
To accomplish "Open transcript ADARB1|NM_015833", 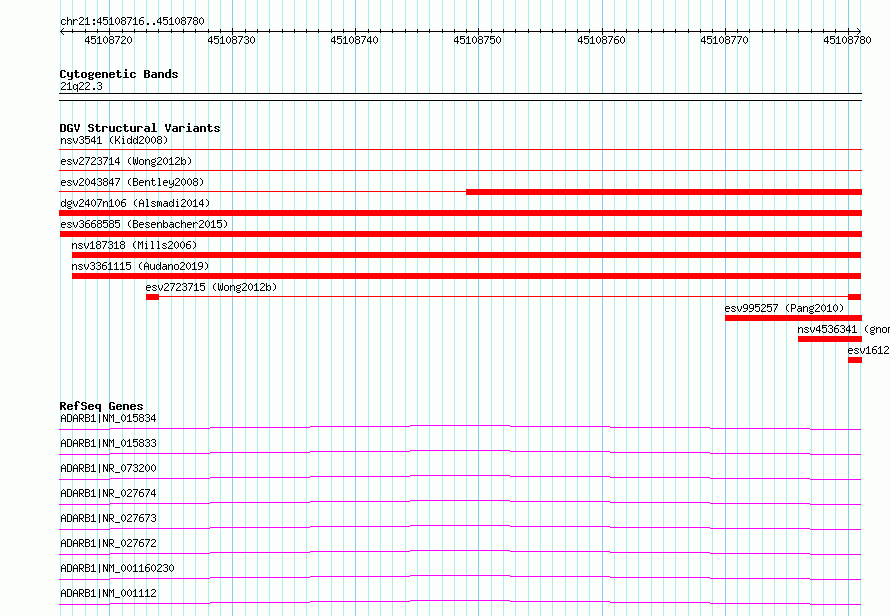I will pyautogui.click(x=108, y=443).
